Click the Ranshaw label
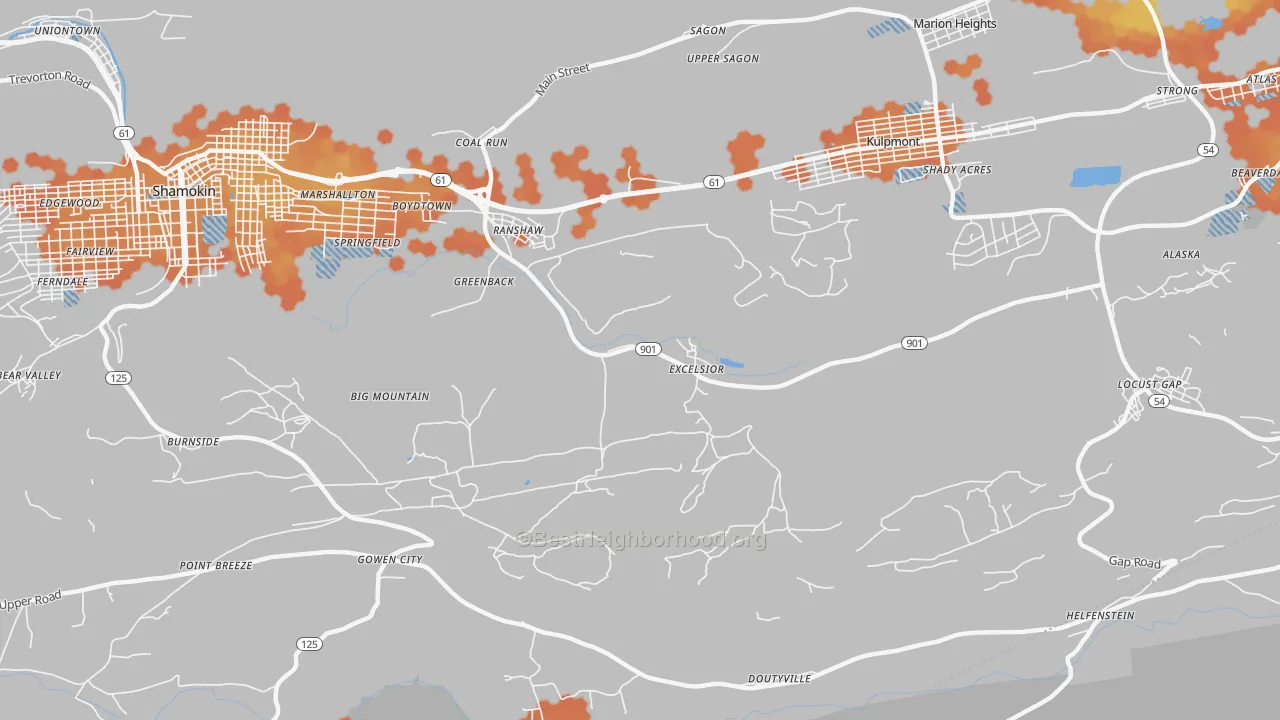 [x=518, y=231]
